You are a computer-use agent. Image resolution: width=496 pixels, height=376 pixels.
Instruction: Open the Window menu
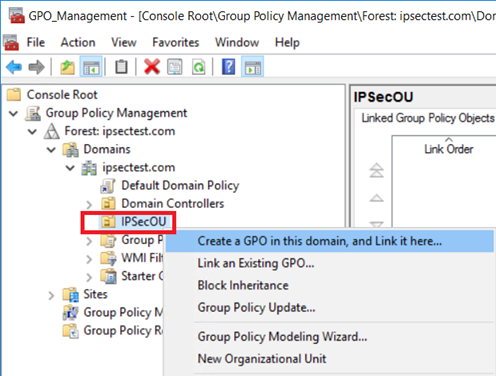(x=237, y=42)
